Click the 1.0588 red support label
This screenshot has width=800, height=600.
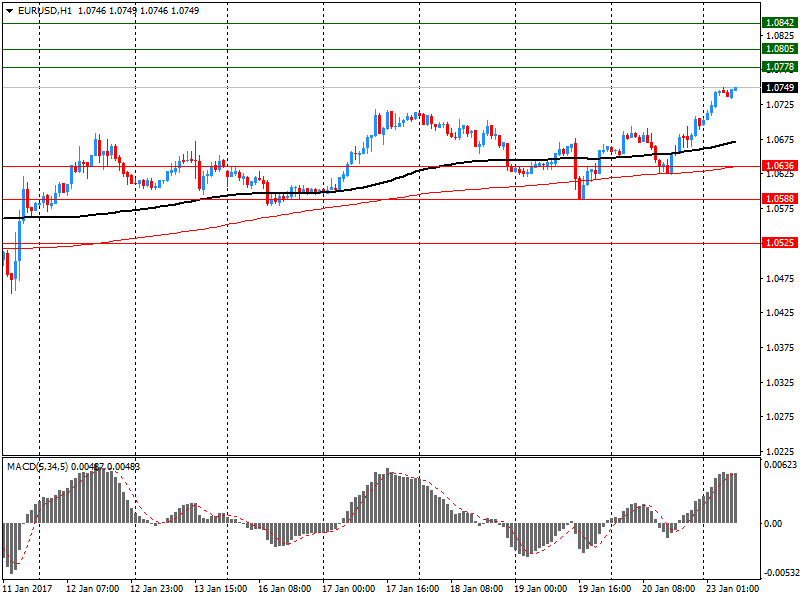[x=780, y=199]
